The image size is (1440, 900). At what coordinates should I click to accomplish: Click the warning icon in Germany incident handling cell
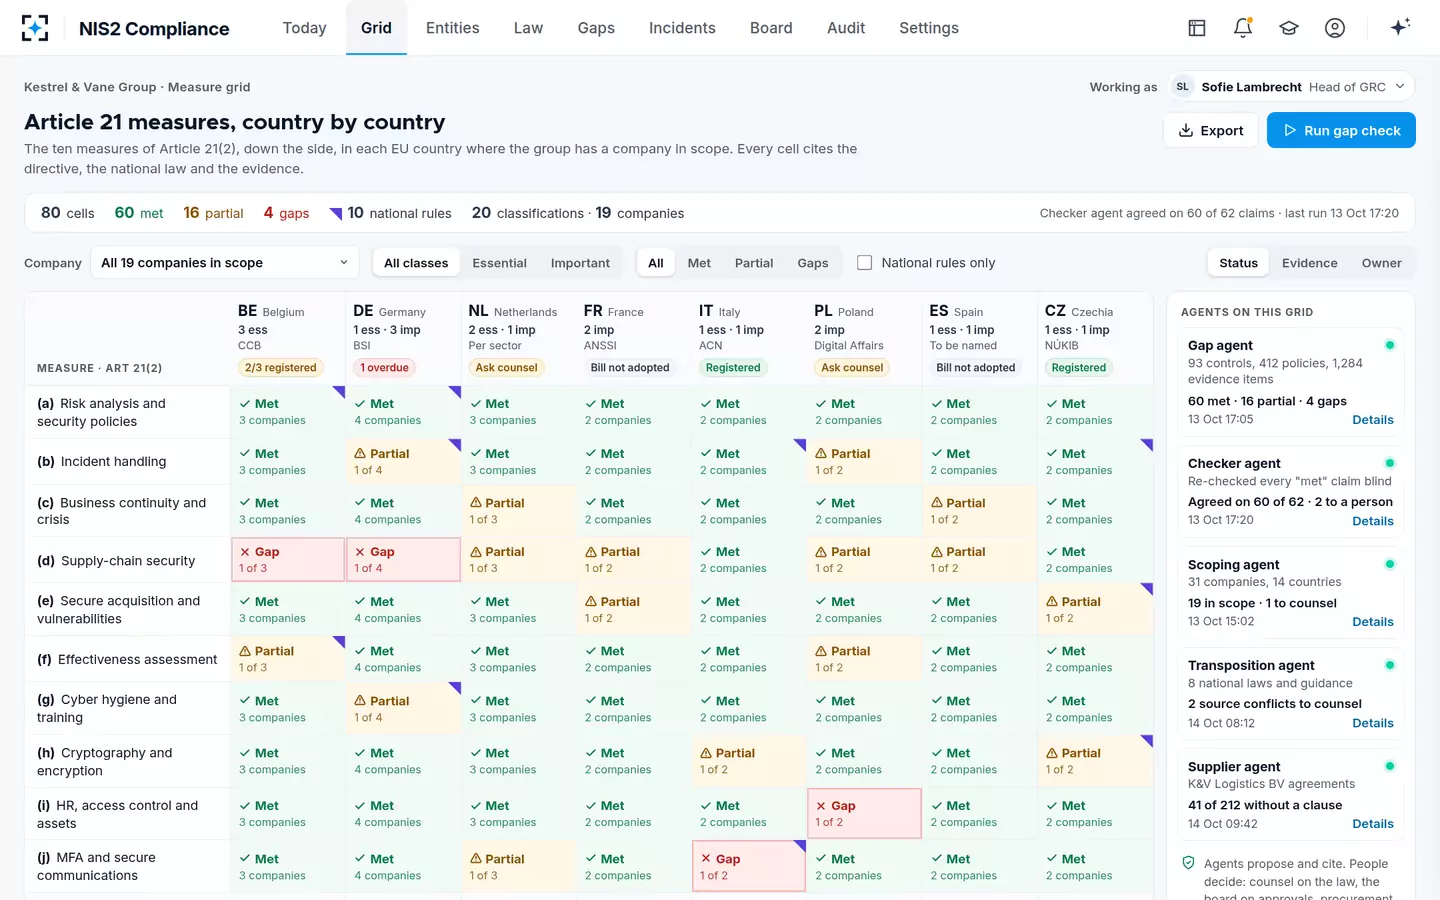(360, 454)
